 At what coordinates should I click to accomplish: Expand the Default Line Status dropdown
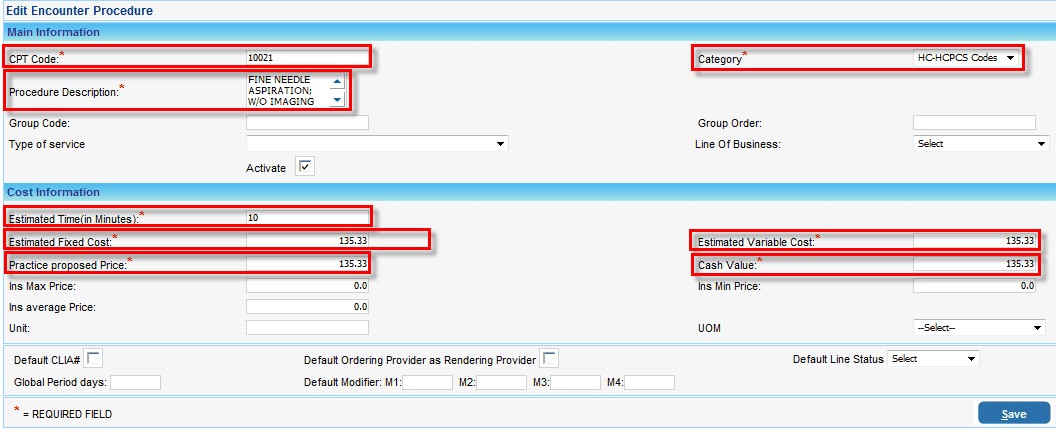coord(933,358)
